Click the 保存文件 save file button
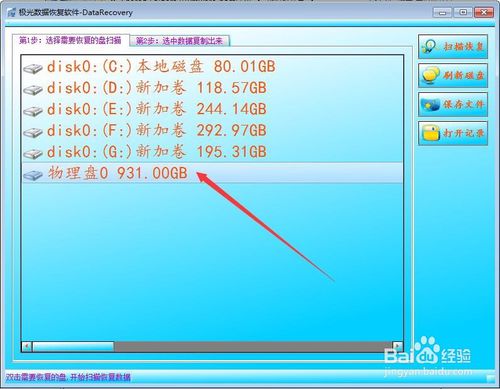The image size is (500, 389). (x=453, y=104)
